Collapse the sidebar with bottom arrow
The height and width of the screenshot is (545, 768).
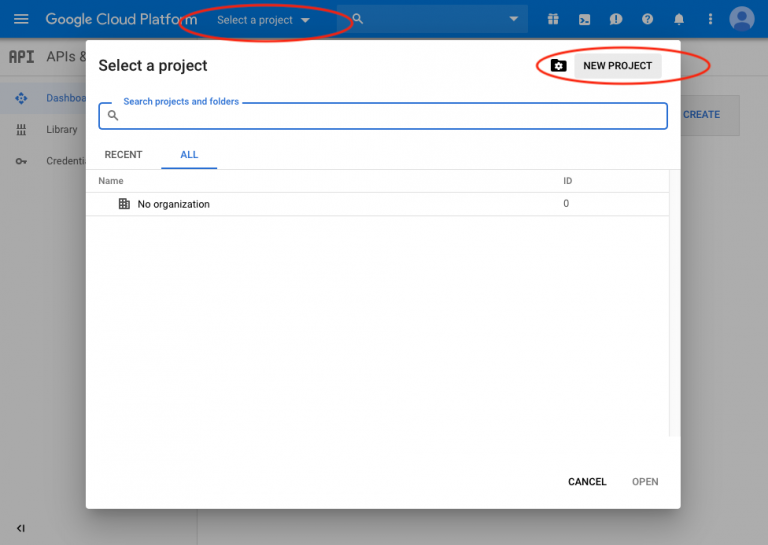coord(21,528)
